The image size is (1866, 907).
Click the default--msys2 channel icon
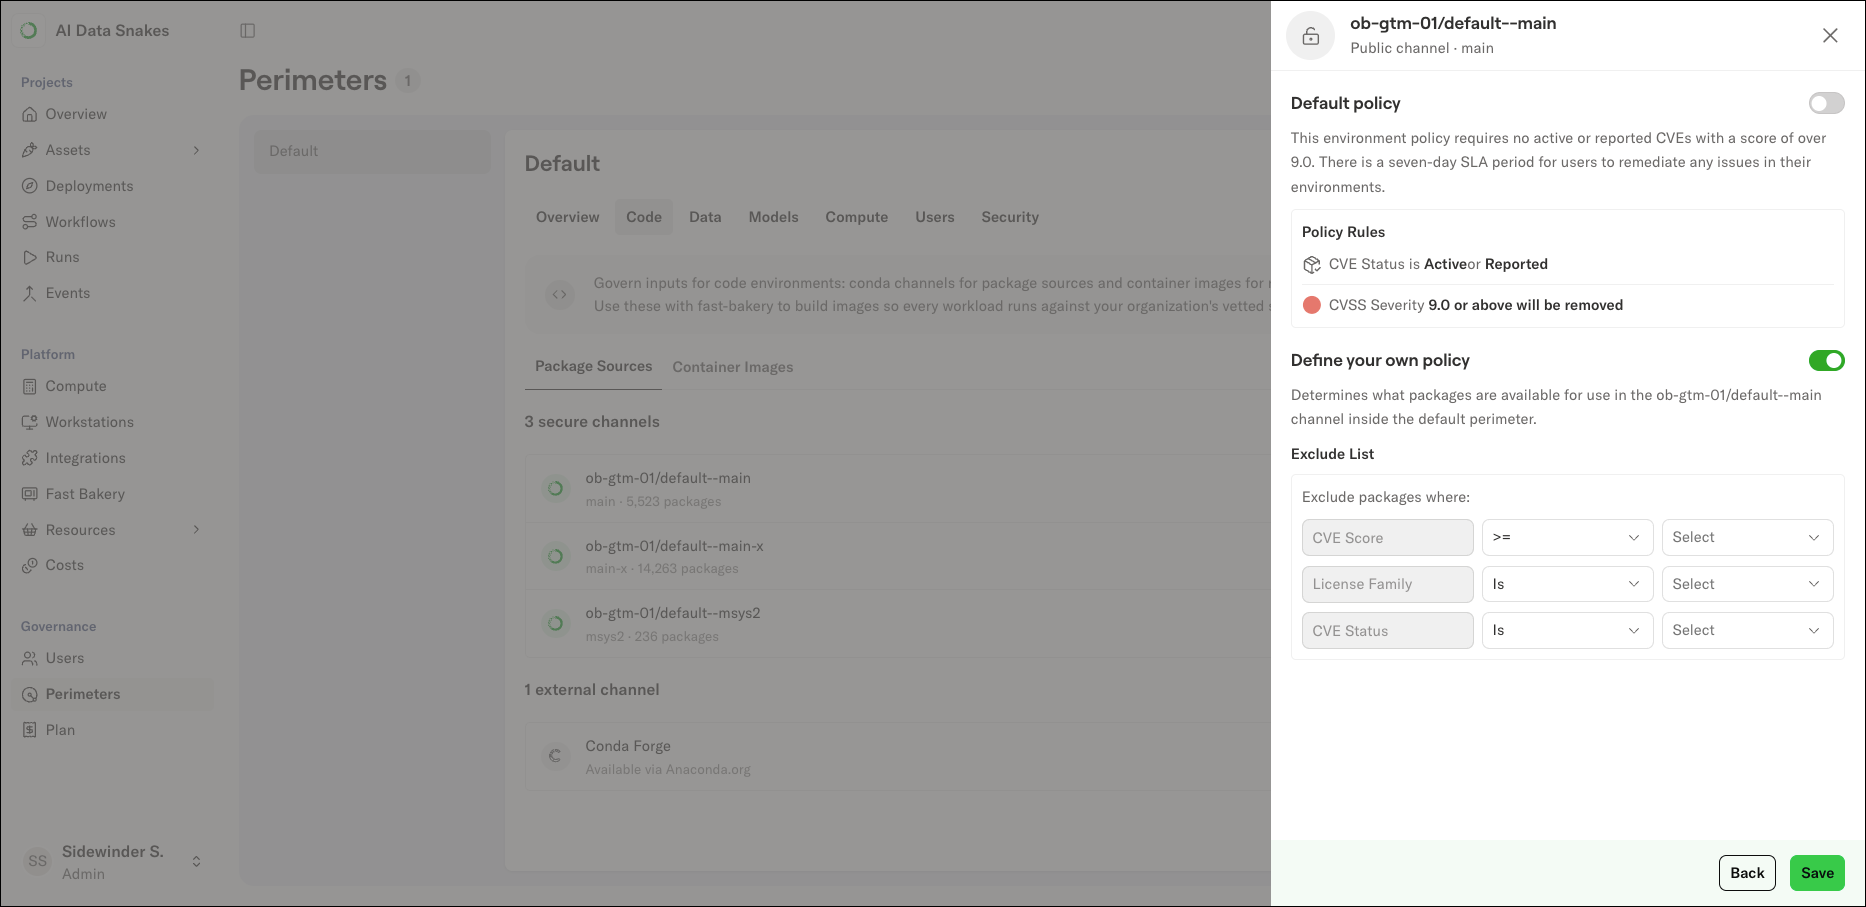[x=555, y=624]
